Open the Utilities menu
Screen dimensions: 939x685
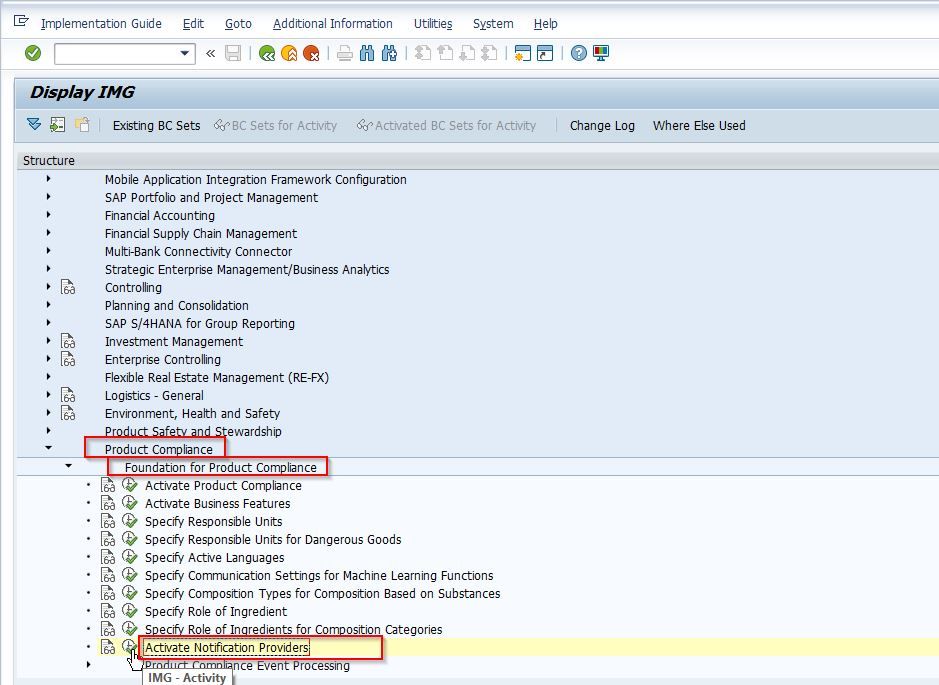click(x=433, y=23)
